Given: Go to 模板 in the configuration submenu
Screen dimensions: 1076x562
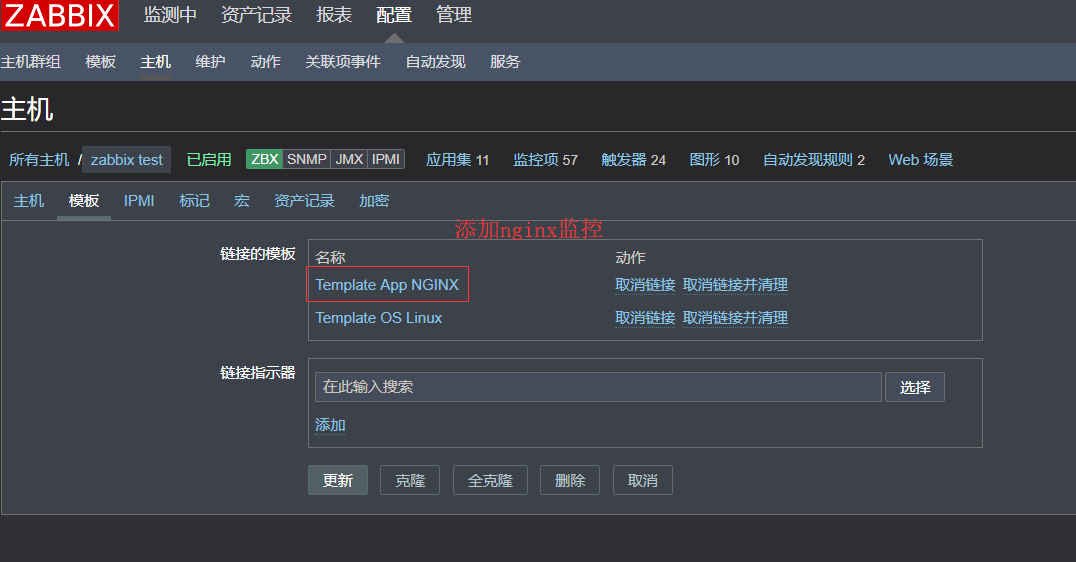Looking at the screenshot, I should 100,62.
